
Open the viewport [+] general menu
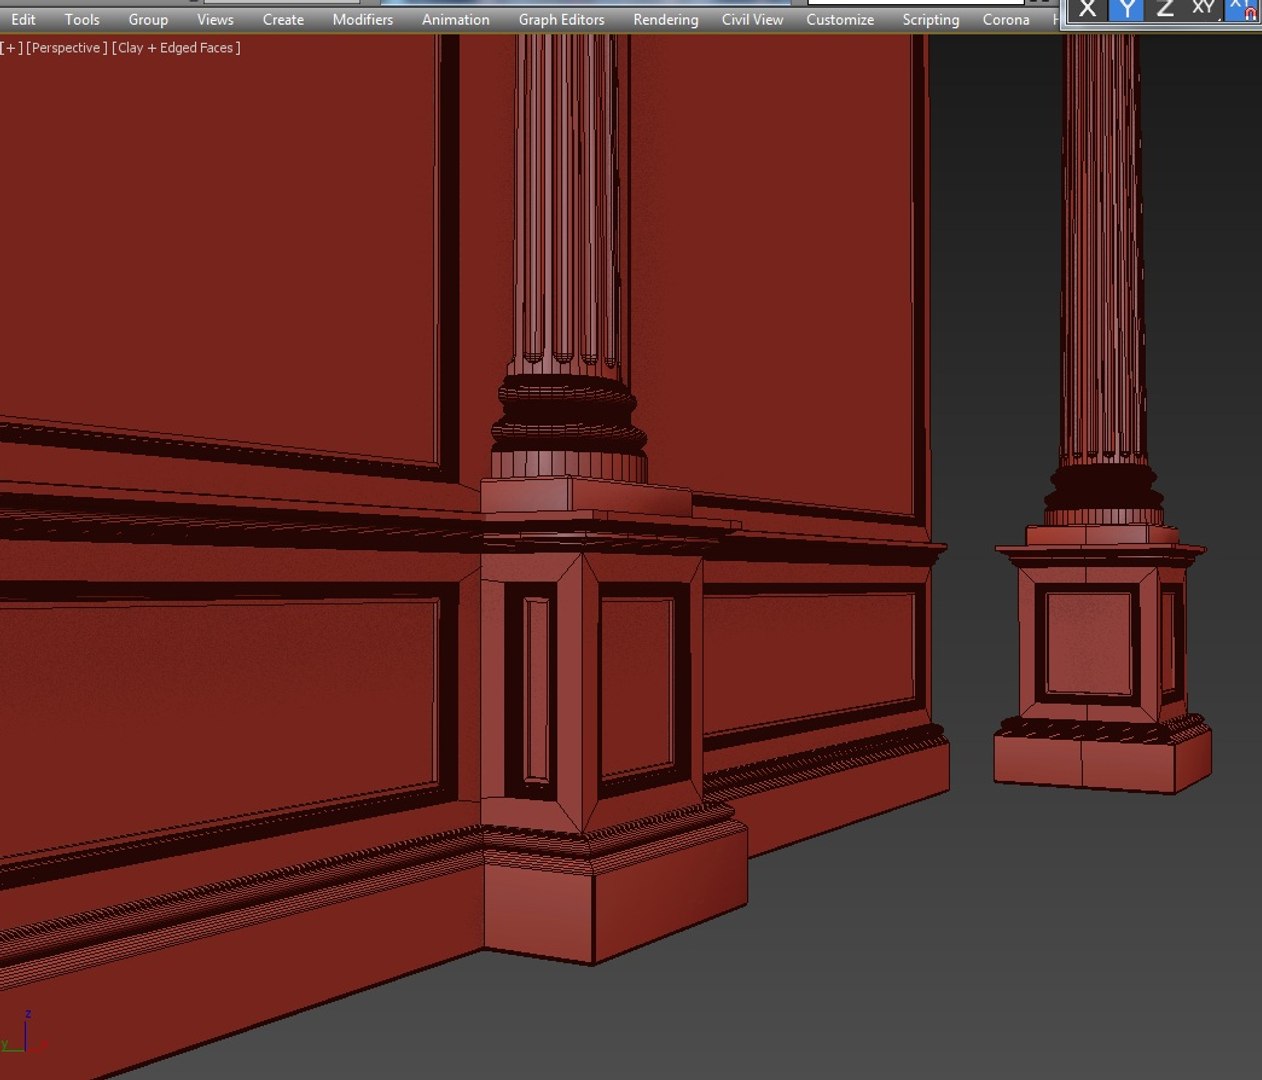[x=12, y=48]
